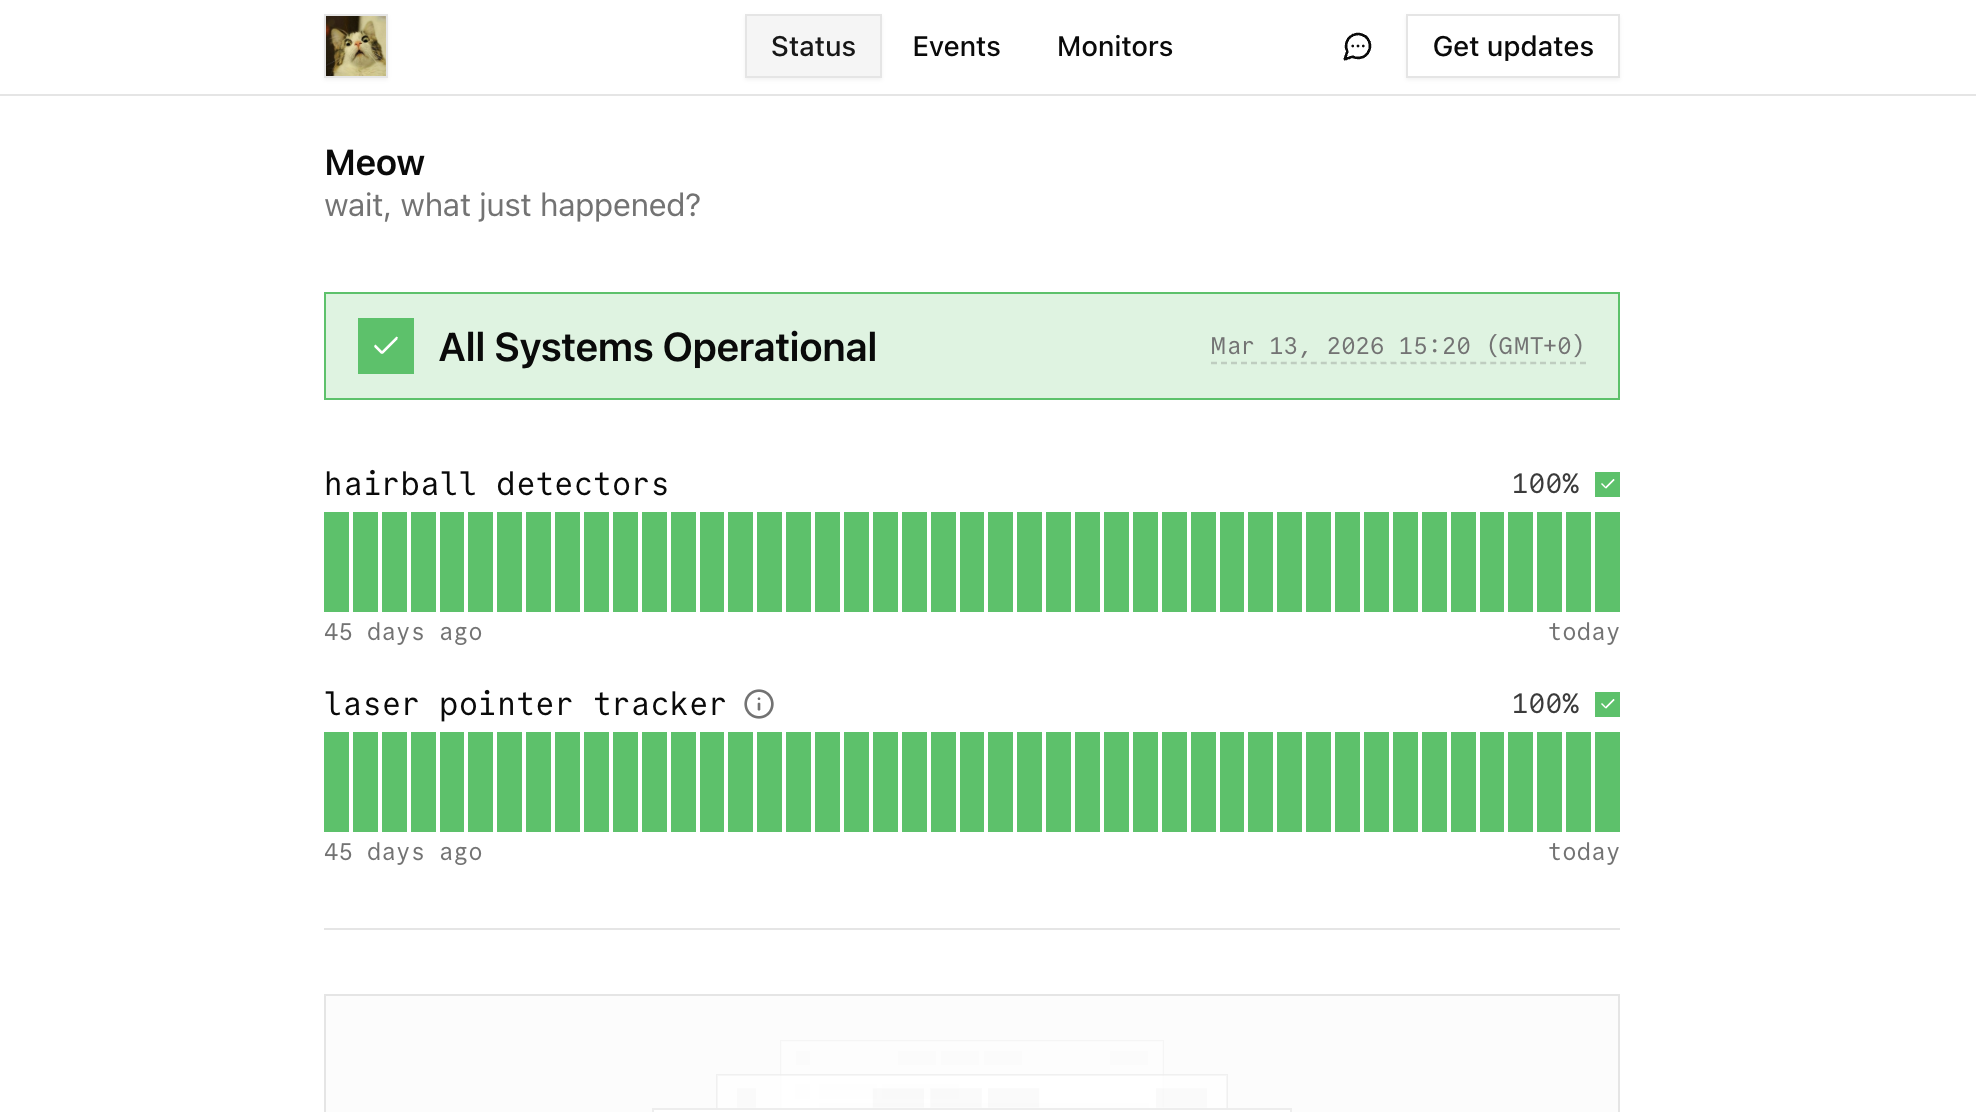Click the info icon next to laser pointer tracker
Screen dimensions: 1976x1112
760,704
